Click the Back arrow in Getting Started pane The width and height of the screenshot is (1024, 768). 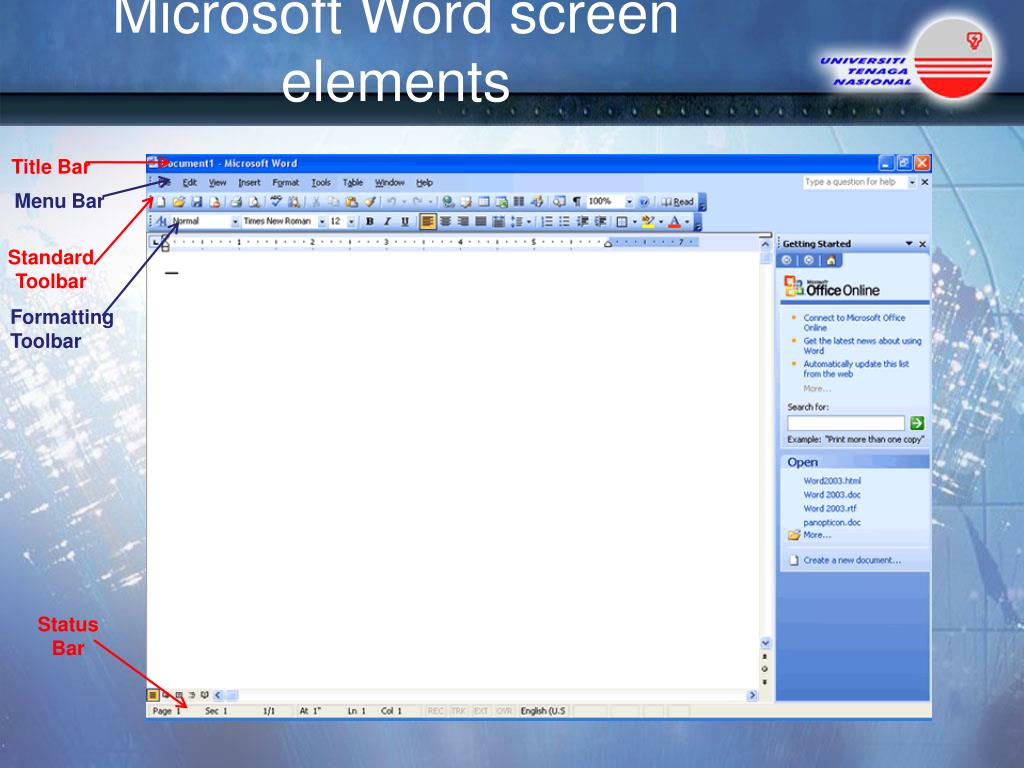coord(786,261)
